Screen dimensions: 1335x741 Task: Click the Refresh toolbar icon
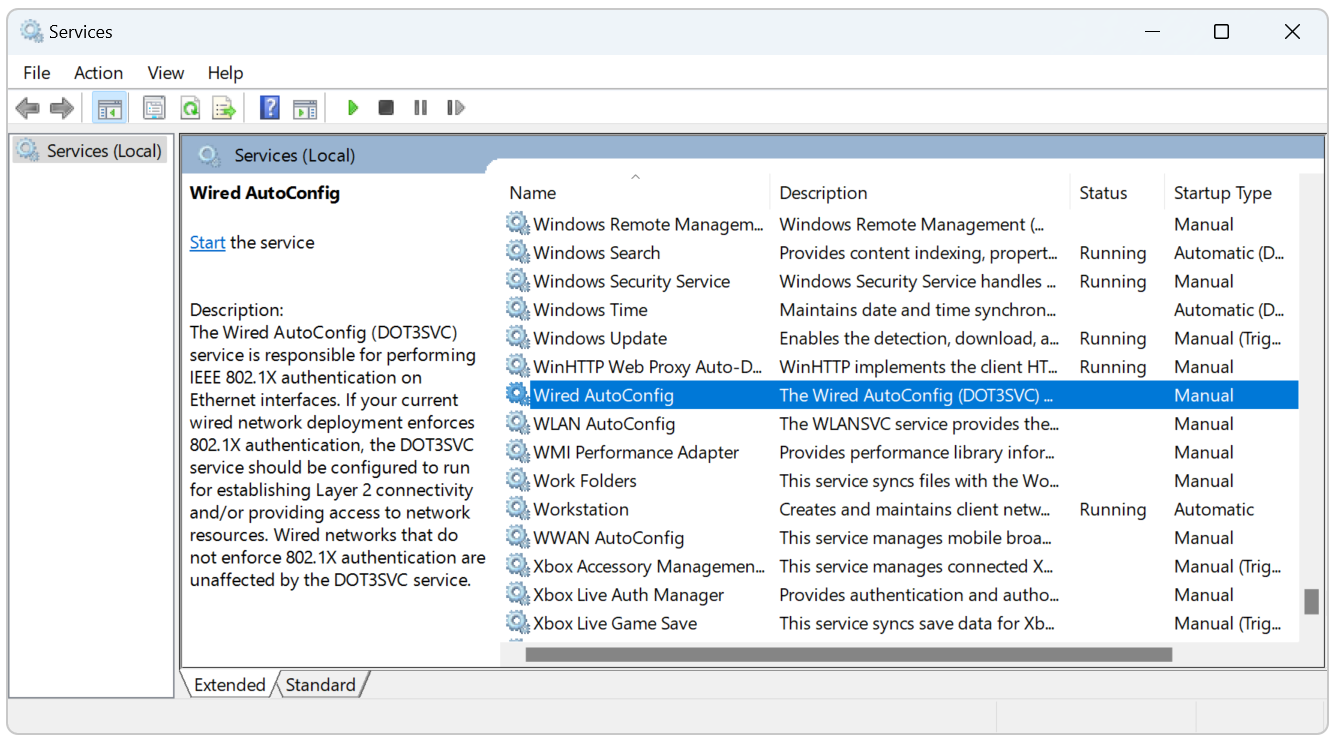click(190, 108)
